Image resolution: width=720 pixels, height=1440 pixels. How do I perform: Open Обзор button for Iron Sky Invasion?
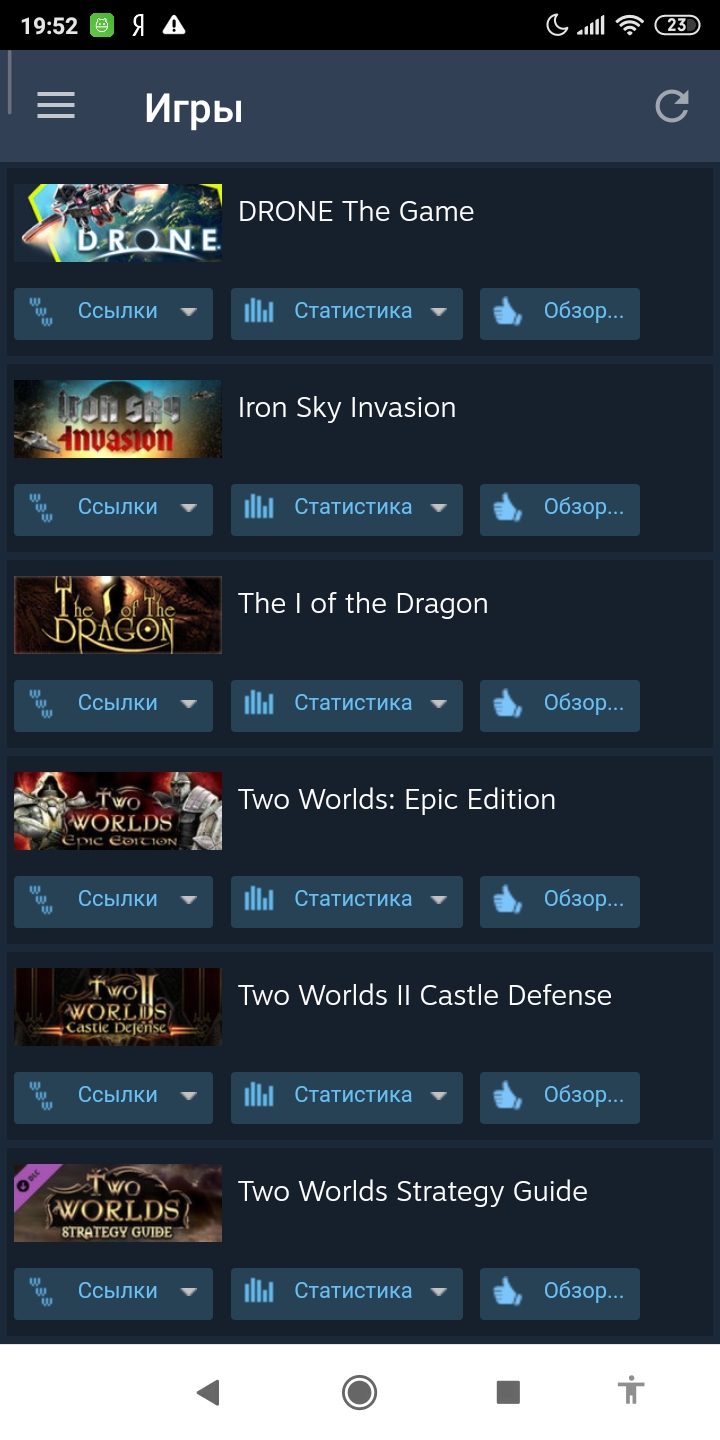click(560, 510)
